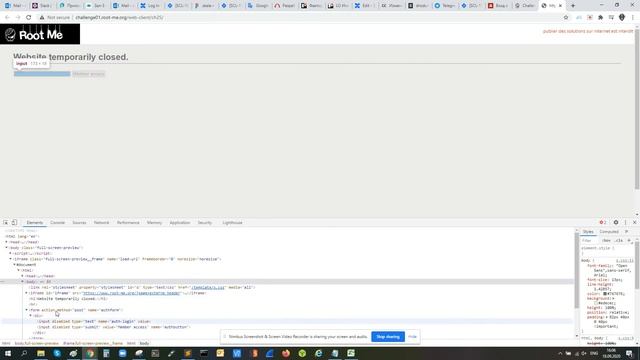Open the notification center icon

pos(629,353)
